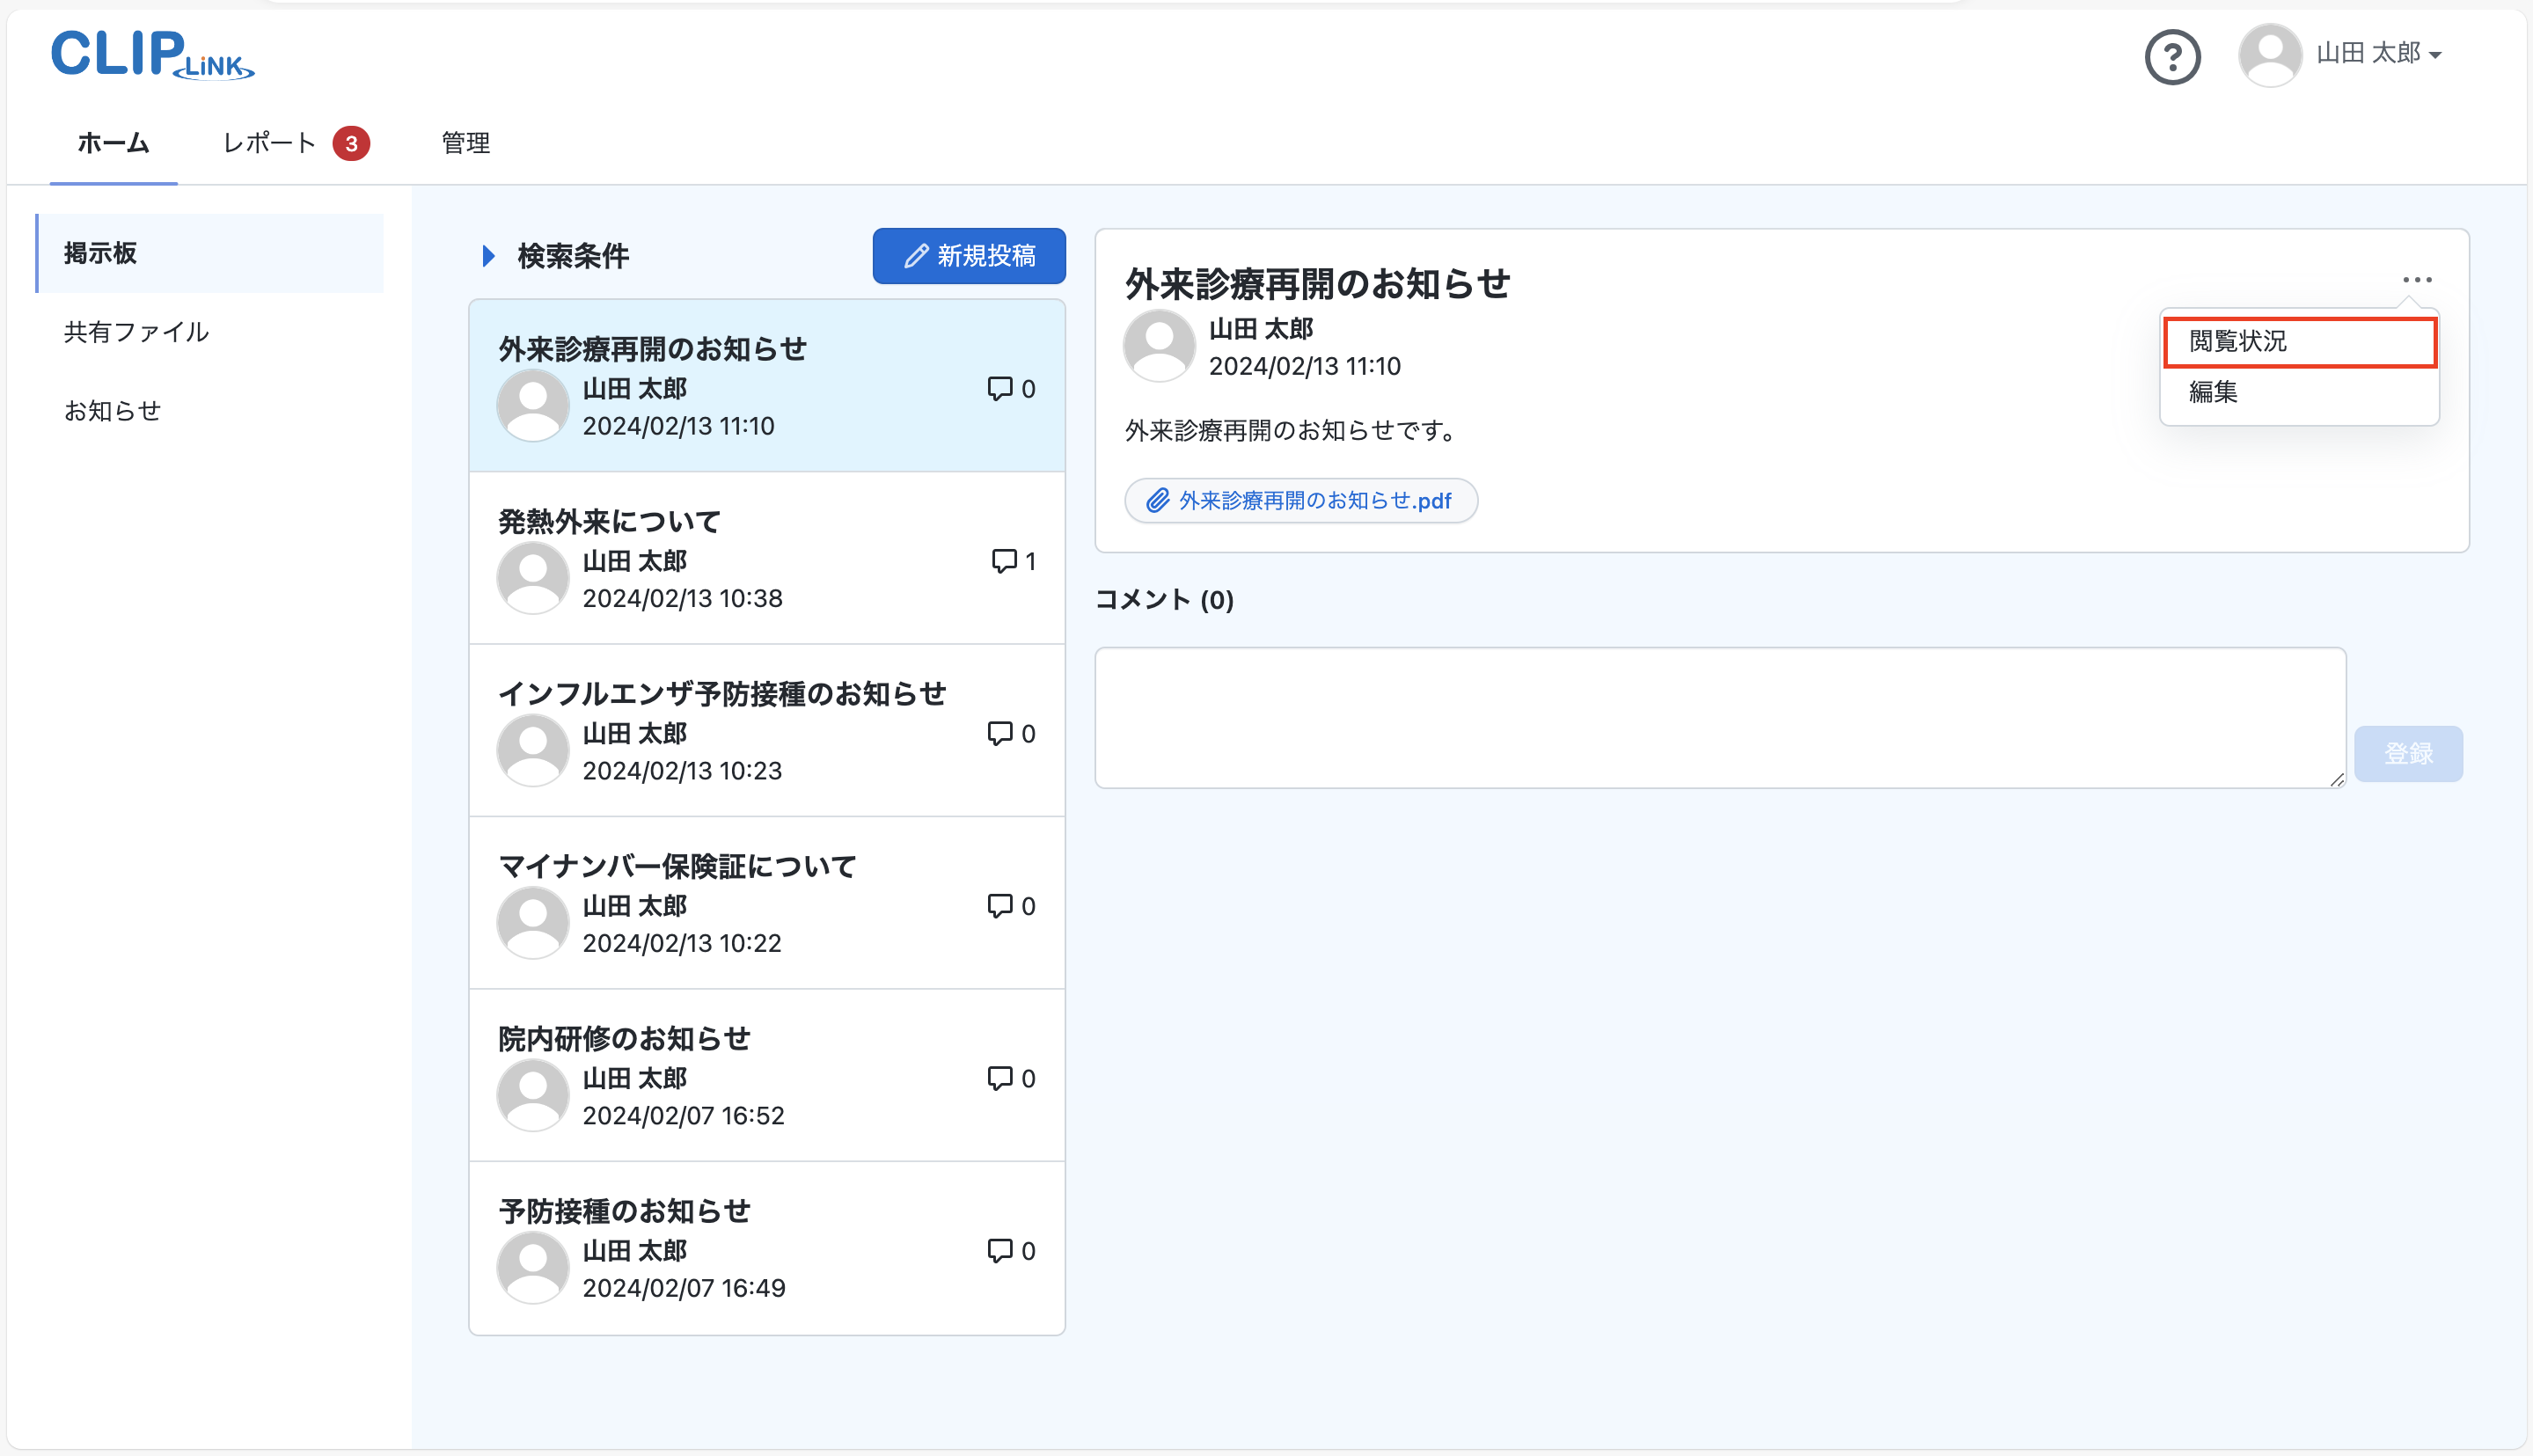Screen dimensions: 2533x1456
Task: Go to お知らせ in the sidebar
Action: 112,411
